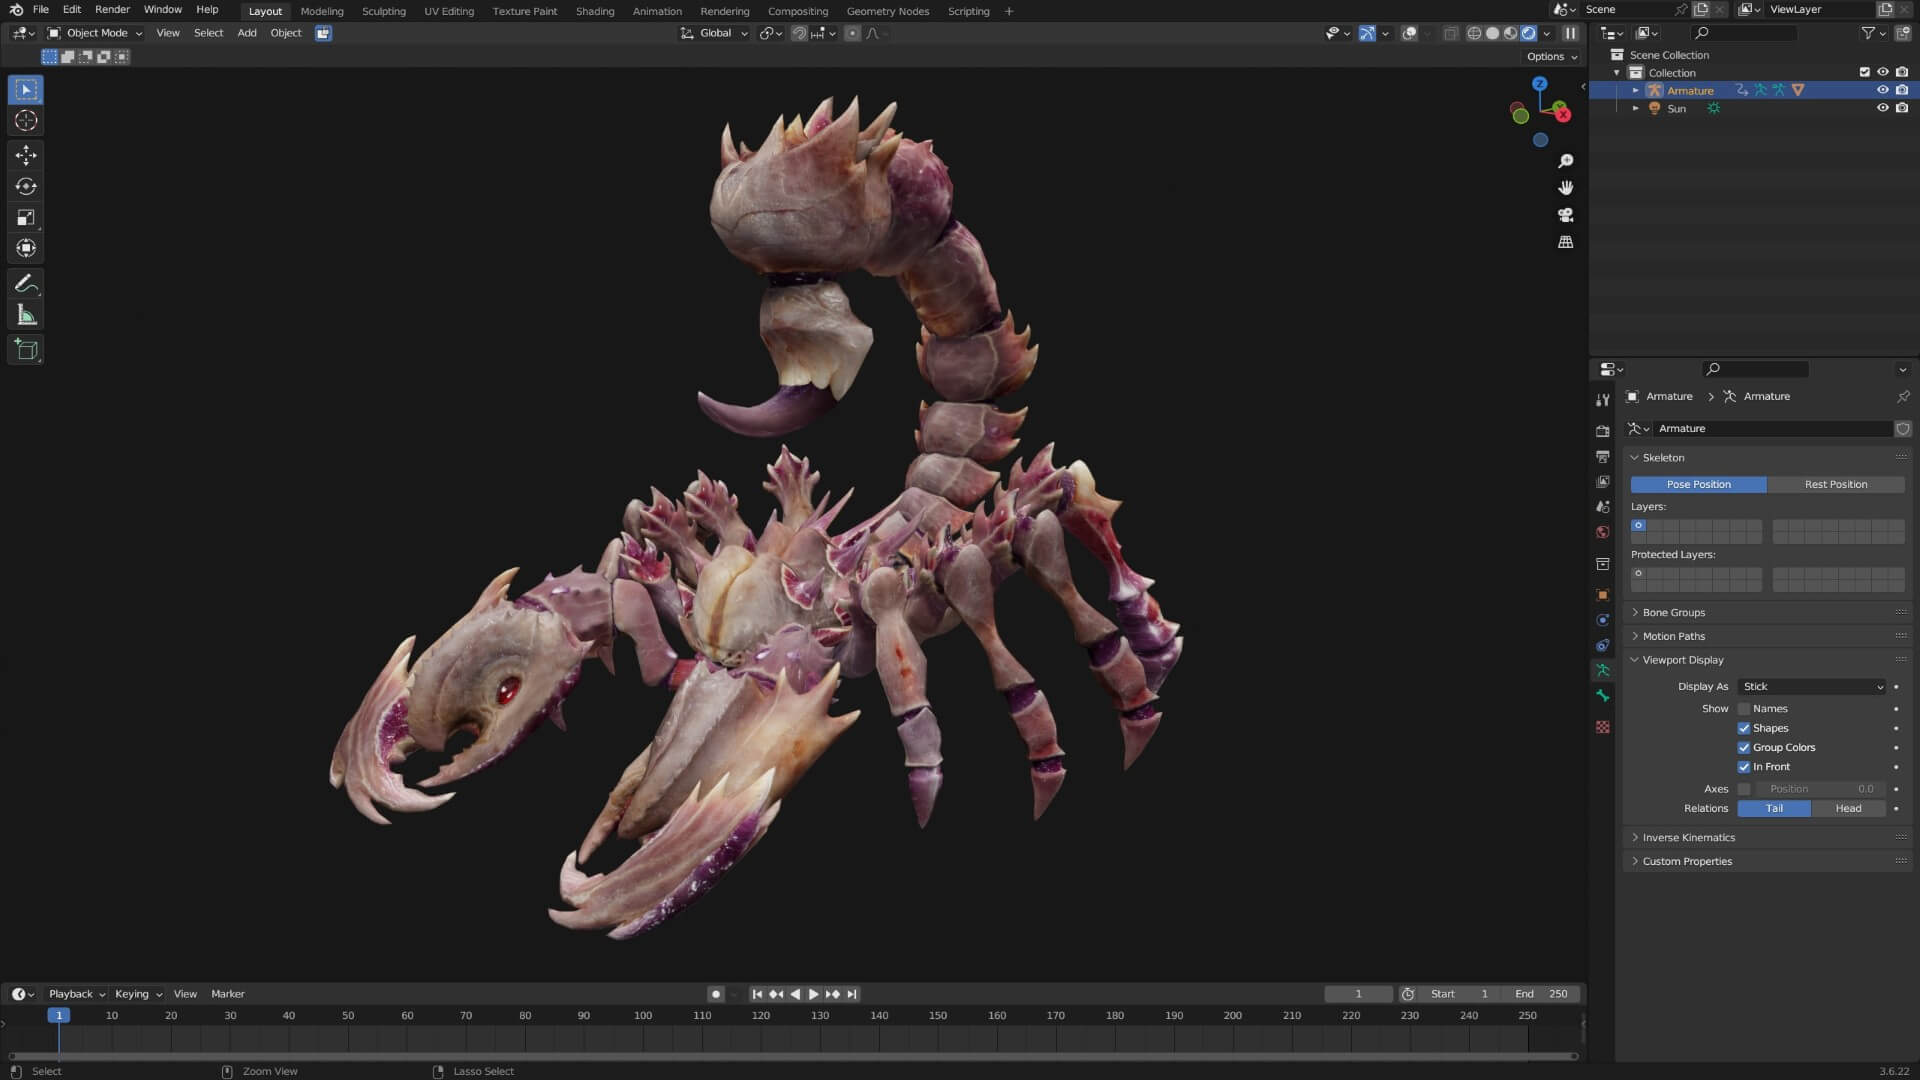Select the Cursor tool in toolbar
Viewport: 1920px width, 1080px height.
point(26,121)
